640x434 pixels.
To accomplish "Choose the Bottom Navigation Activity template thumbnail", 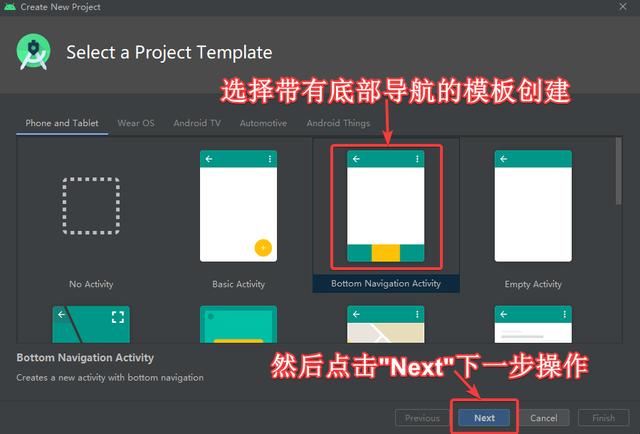I will pos(386,206).
